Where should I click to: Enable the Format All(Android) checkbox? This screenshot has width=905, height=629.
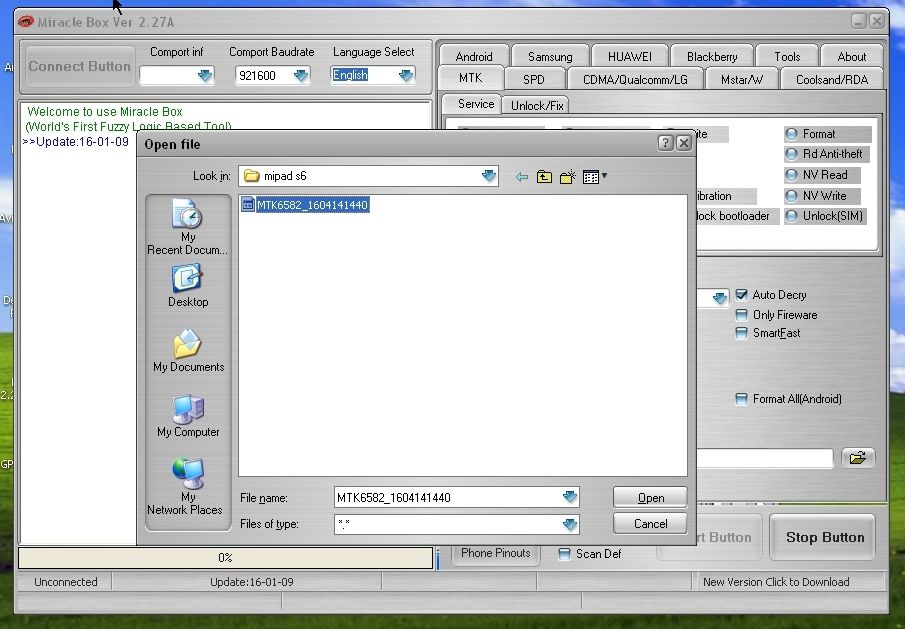click(x=741, y=399)
